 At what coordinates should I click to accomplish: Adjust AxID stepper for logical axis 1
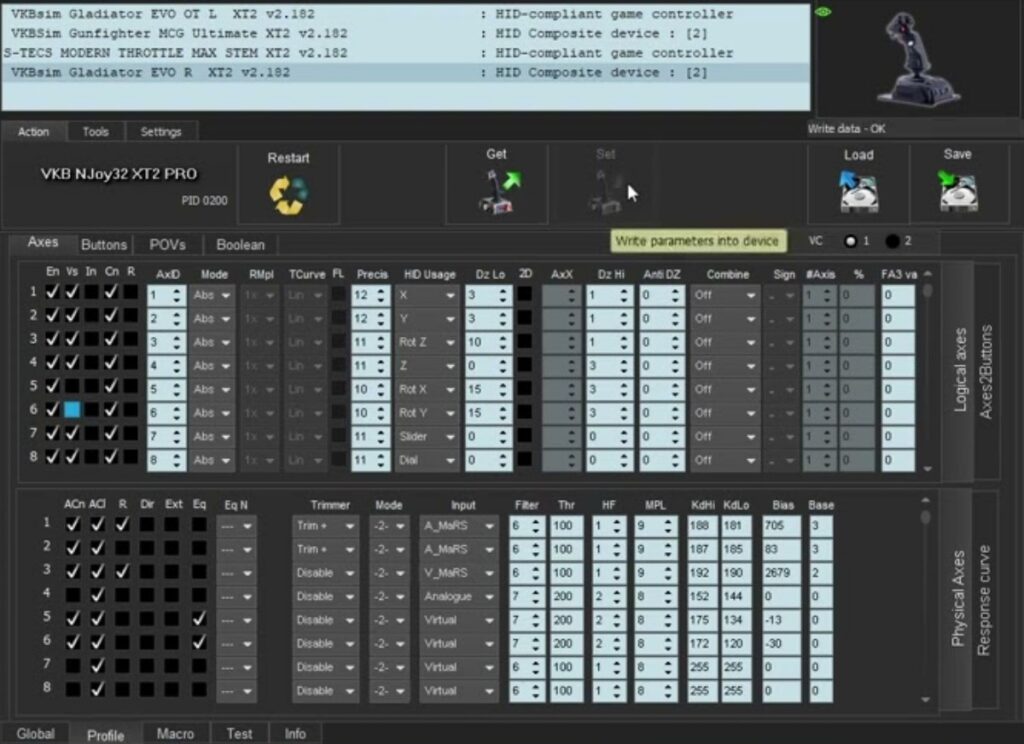pos(176,295)
